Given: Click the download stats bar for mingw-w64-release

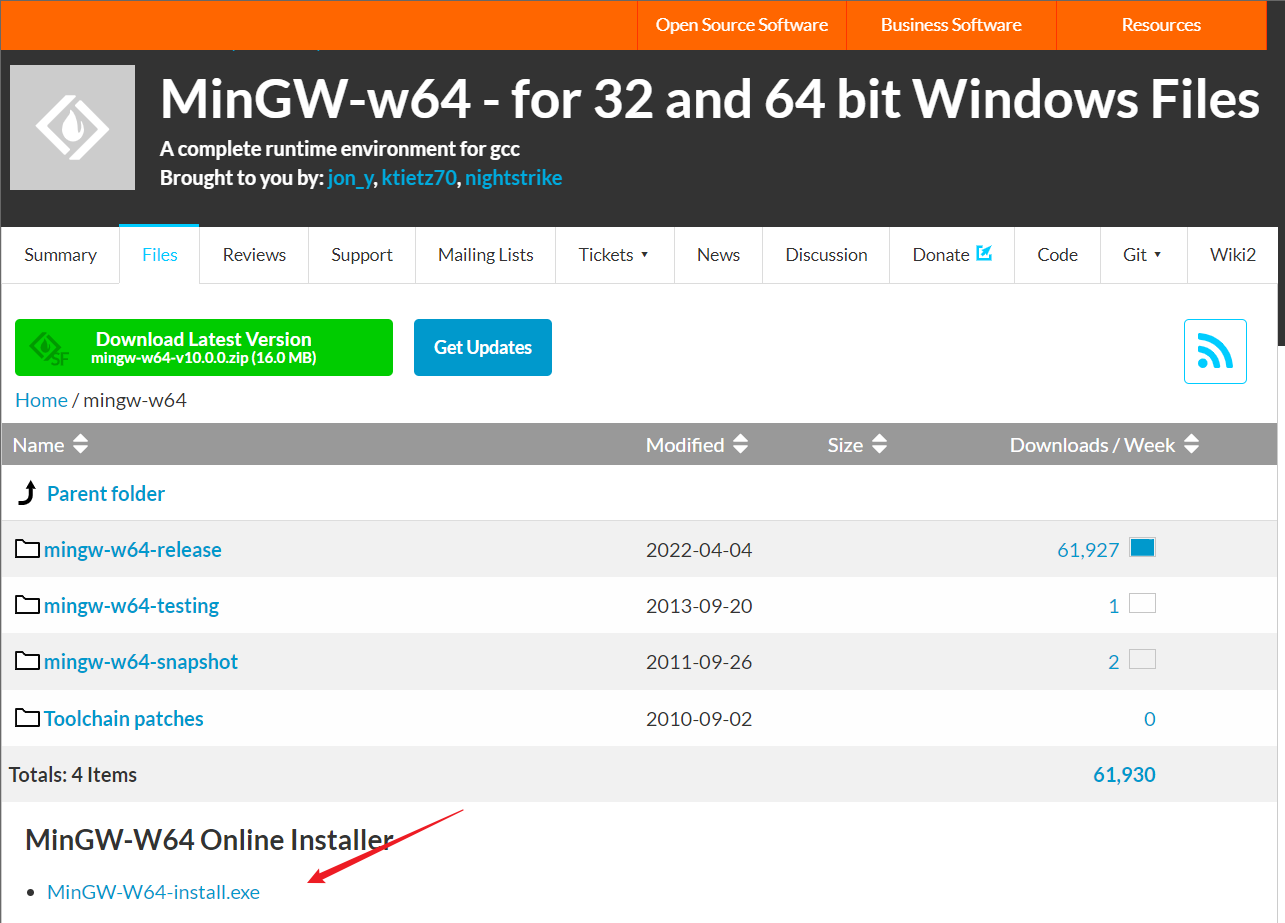Looking at the screenshot, I should click(x=1142, y=547).
